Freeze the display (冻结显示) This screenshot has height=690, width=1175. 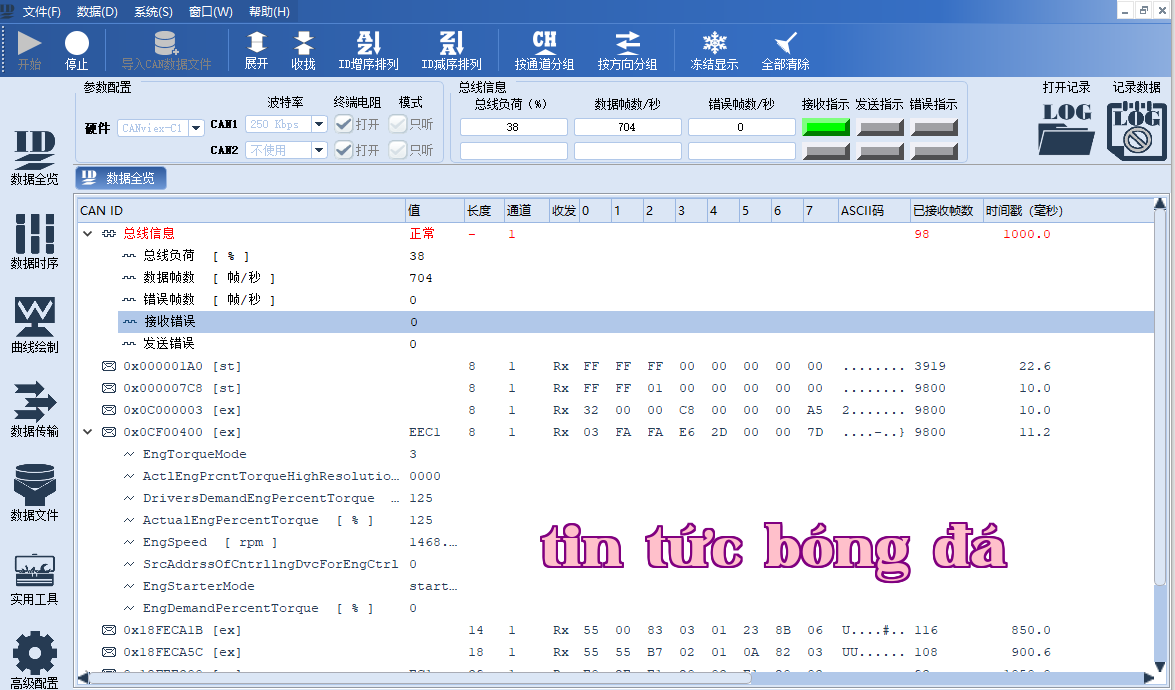(714, 50)
